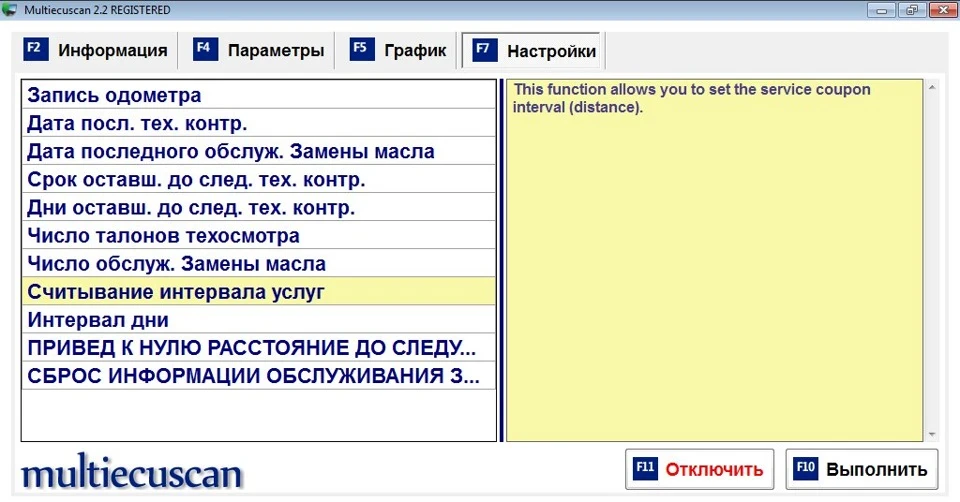
Task: Click the F2 key icon
Action: tap(36, 49)
